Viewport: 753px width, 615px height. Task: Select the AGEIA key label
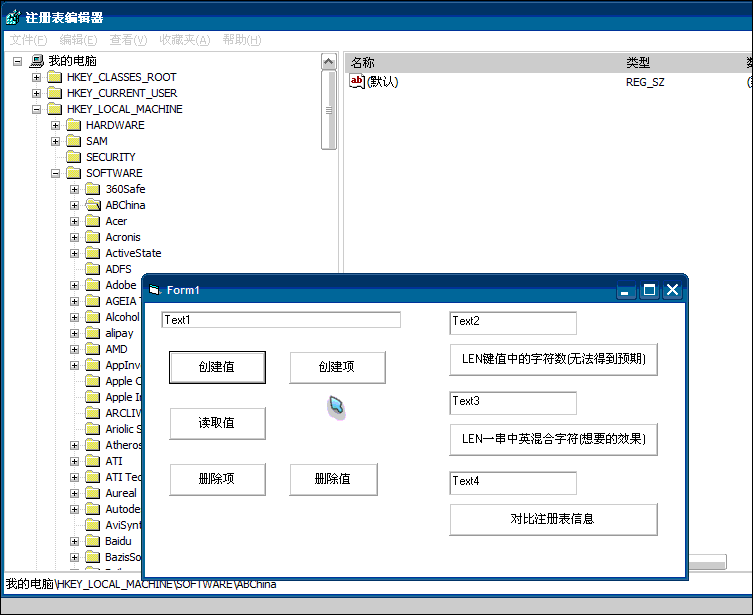[x=121, y=301]
